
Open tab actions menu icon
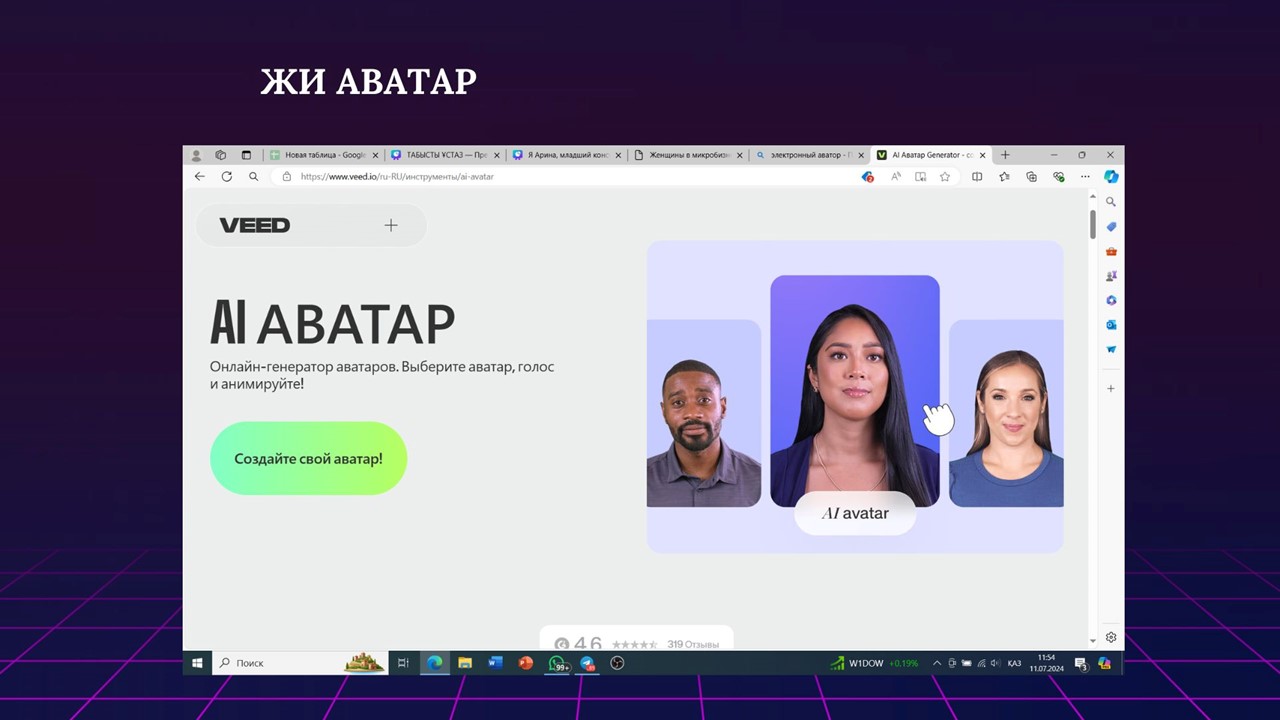pyautogui.click(x=246, y=155)
